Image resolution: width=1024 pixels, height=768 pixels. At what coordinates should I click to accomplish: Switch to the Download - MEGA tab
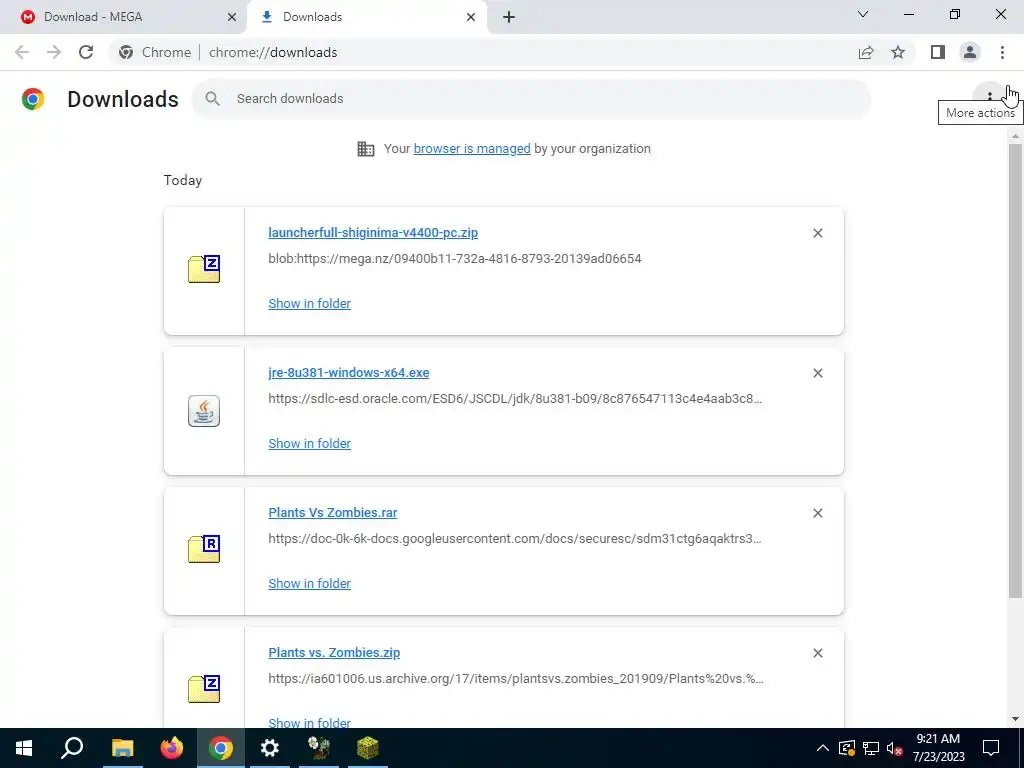(123, 17)
